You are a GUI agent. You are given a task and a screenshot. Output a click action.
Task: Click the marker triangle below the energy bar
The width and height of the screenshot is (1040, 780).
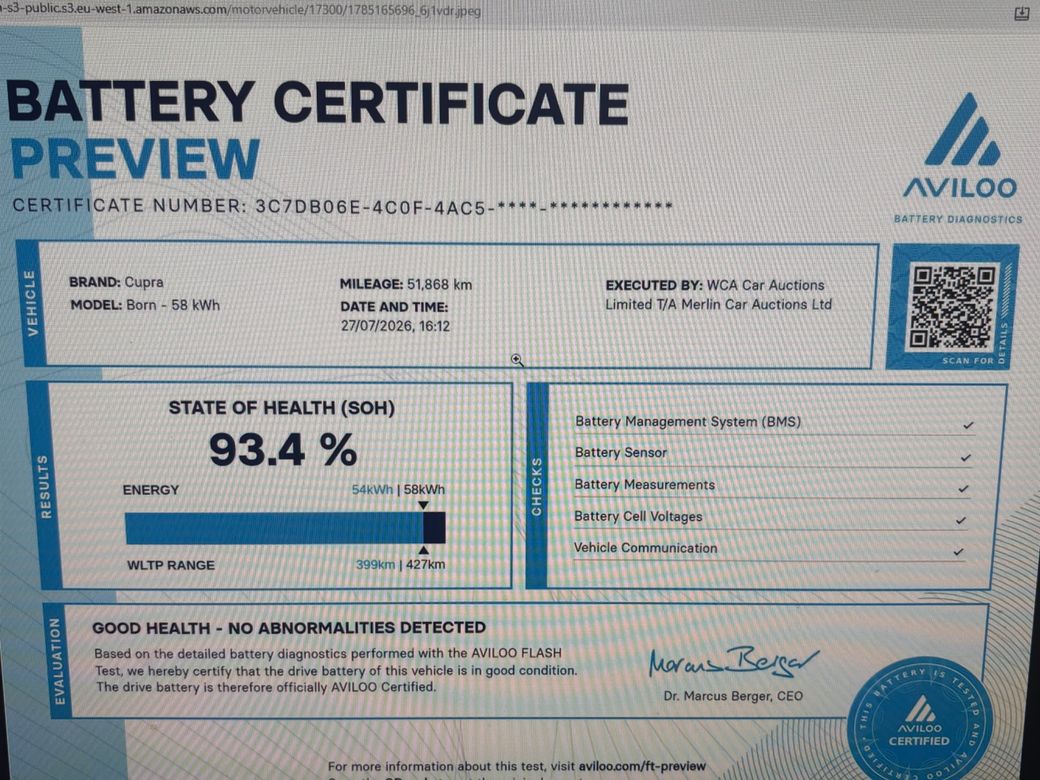coord(423,550)
